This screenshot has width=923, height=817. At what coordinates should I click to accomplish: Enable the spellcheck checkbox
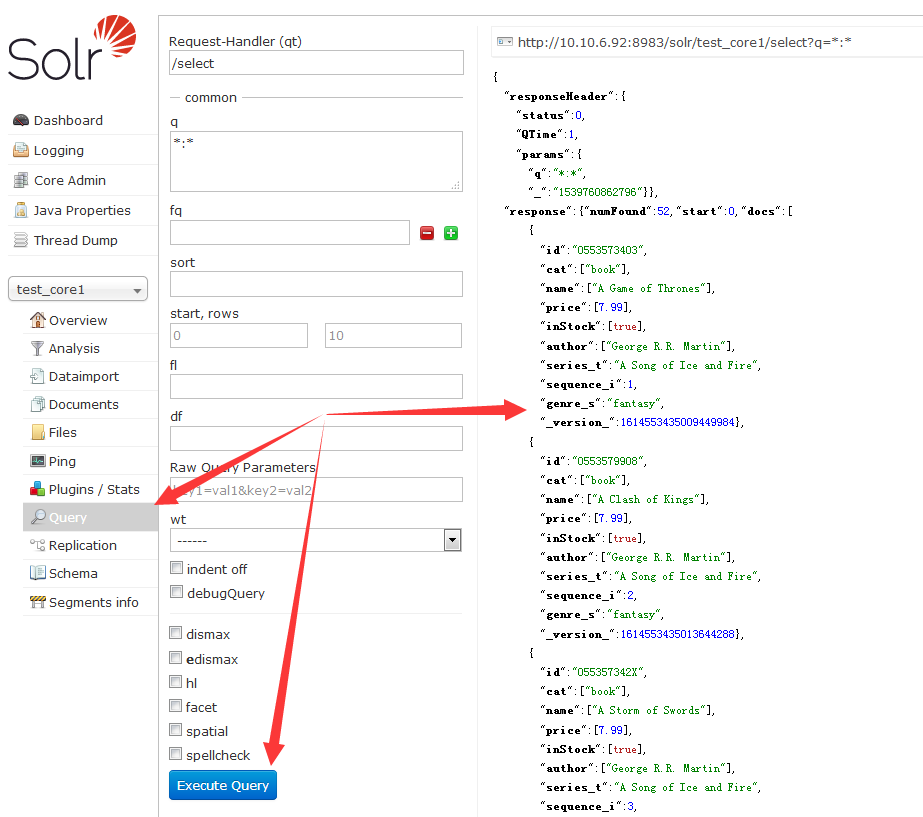[175, 755]
